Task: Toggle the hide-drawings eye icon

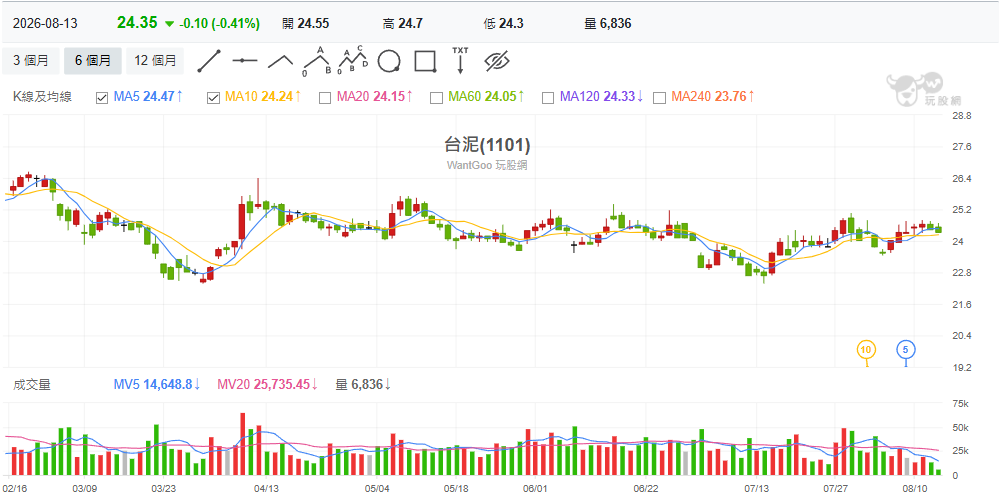Action: coord(497,61)
